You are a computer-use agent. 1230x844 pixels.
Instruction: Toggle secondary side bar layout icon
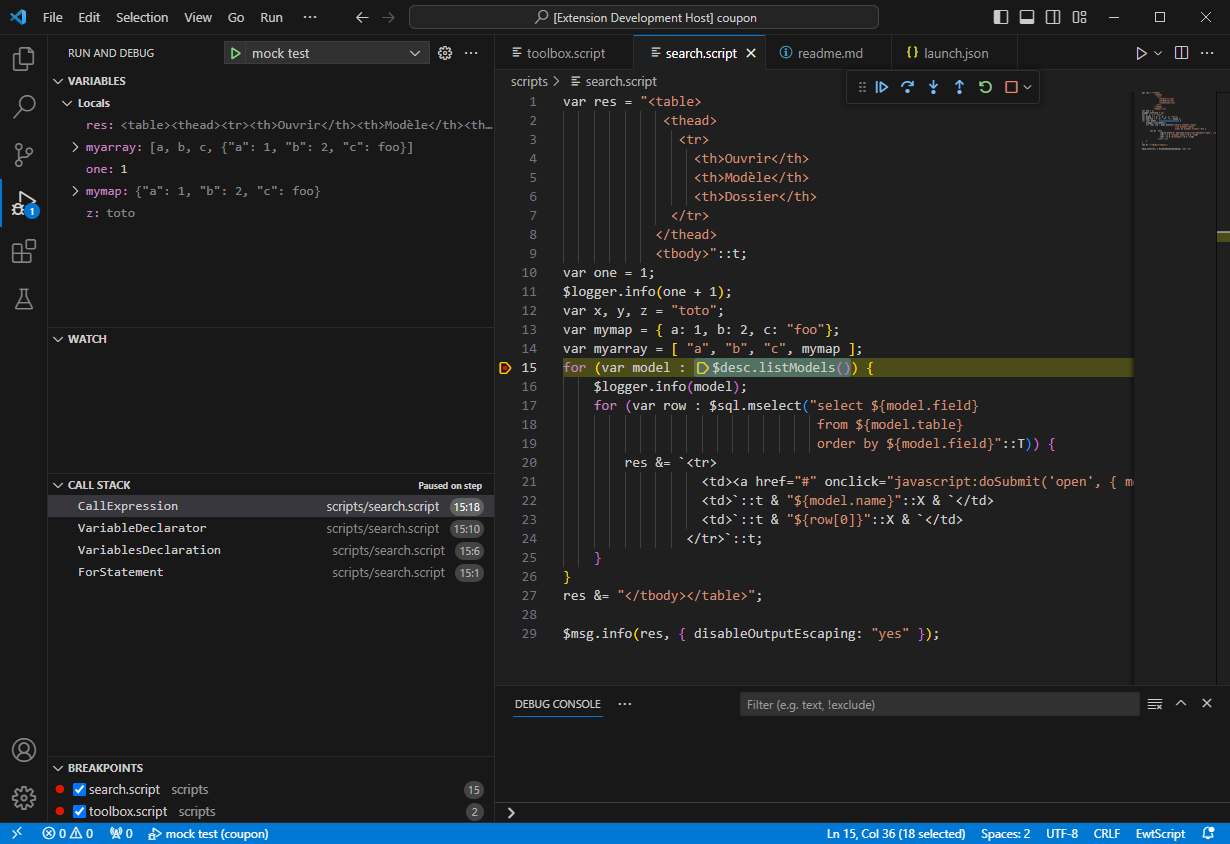tap(1053, 17)
